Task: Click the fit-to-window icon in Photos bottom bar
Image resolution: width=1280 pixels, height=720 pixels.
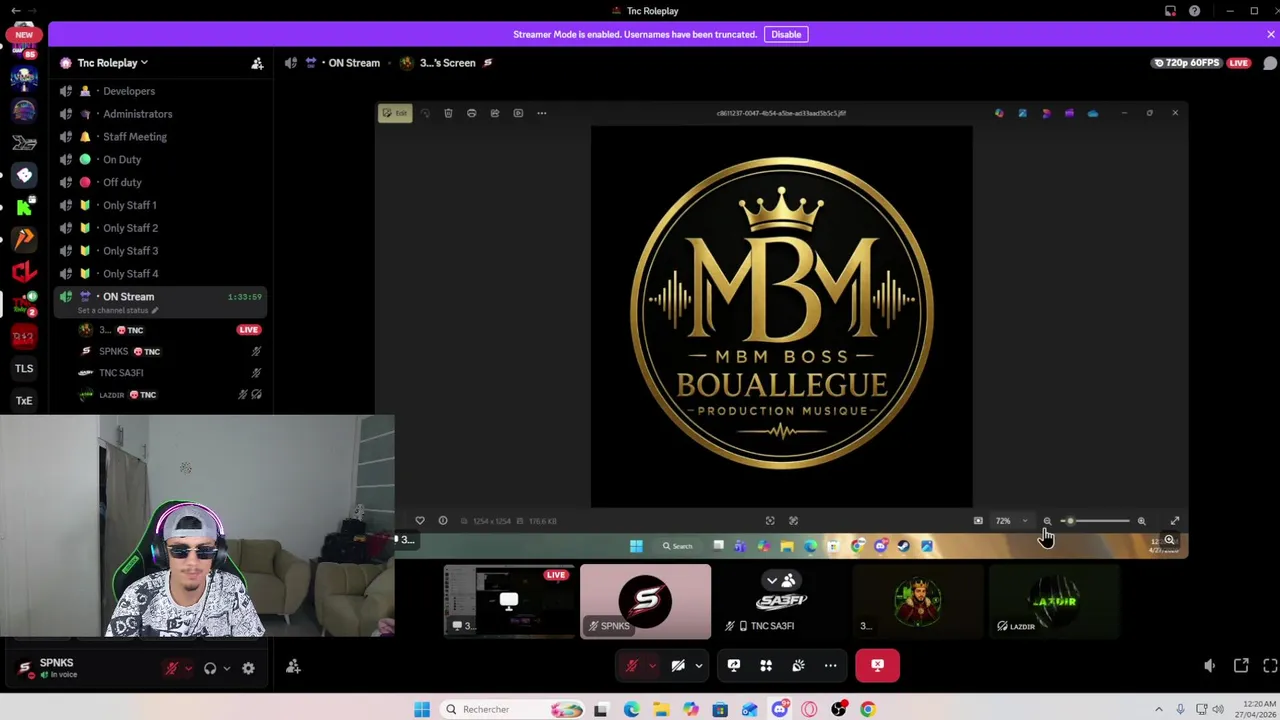Action: pyautogui.click(x=978, y=521)
